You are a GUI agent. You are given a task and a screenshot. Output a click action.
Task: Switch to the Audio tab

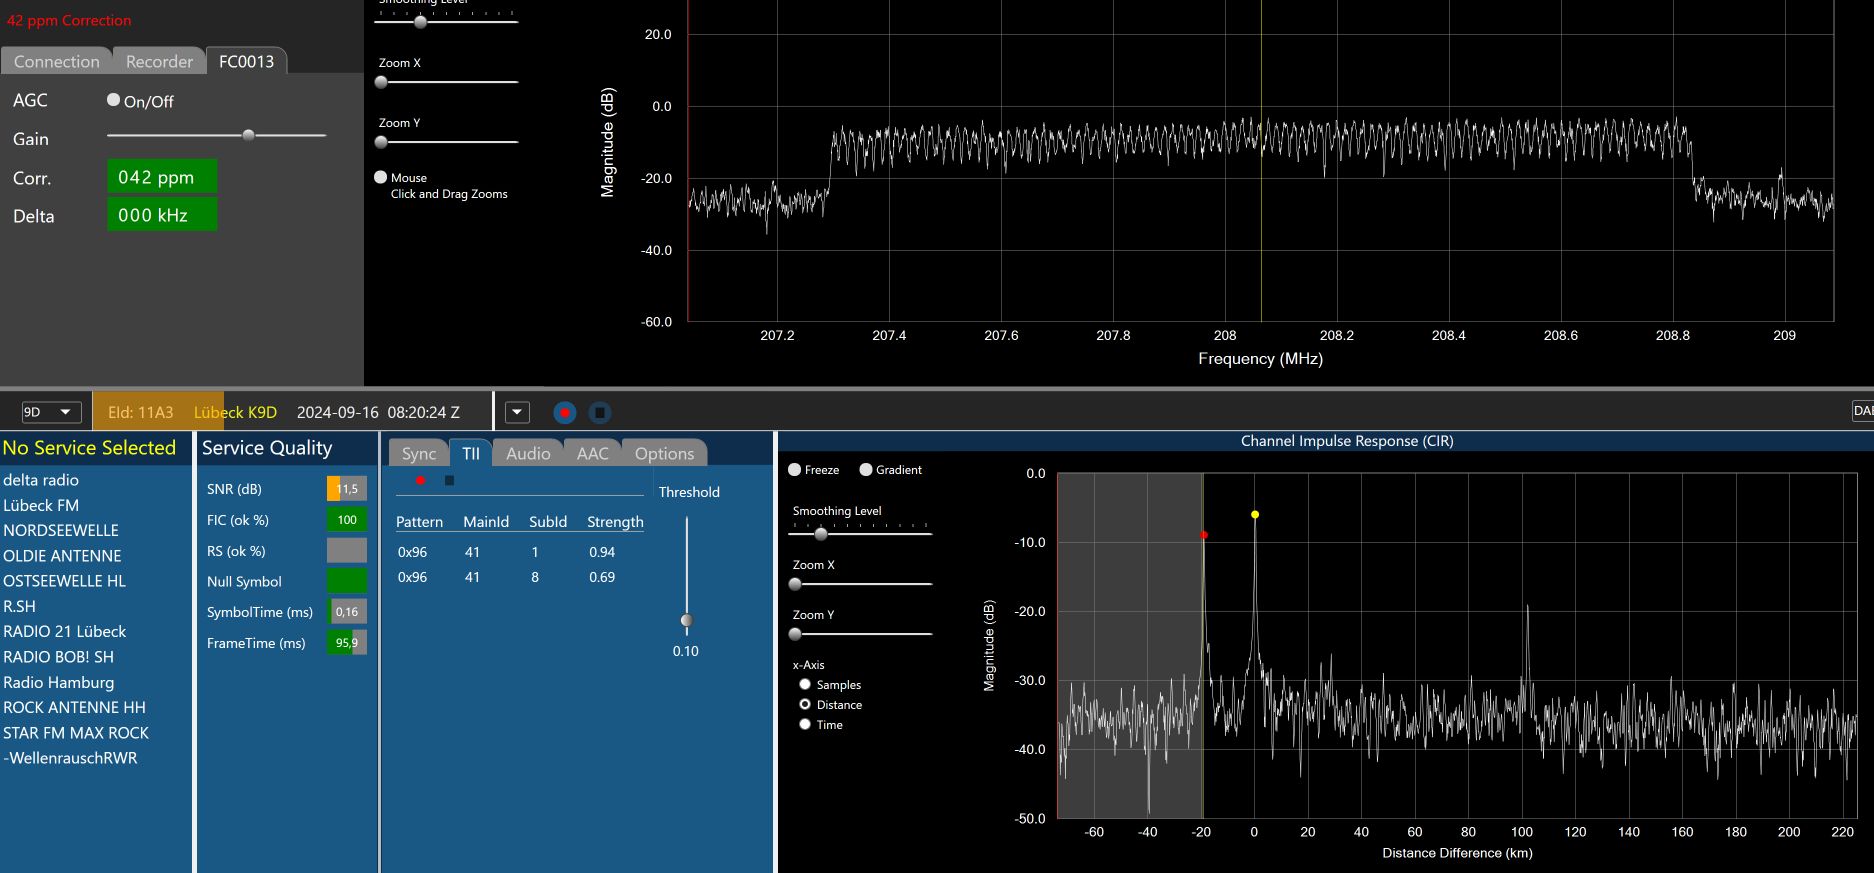click(528, 454)
